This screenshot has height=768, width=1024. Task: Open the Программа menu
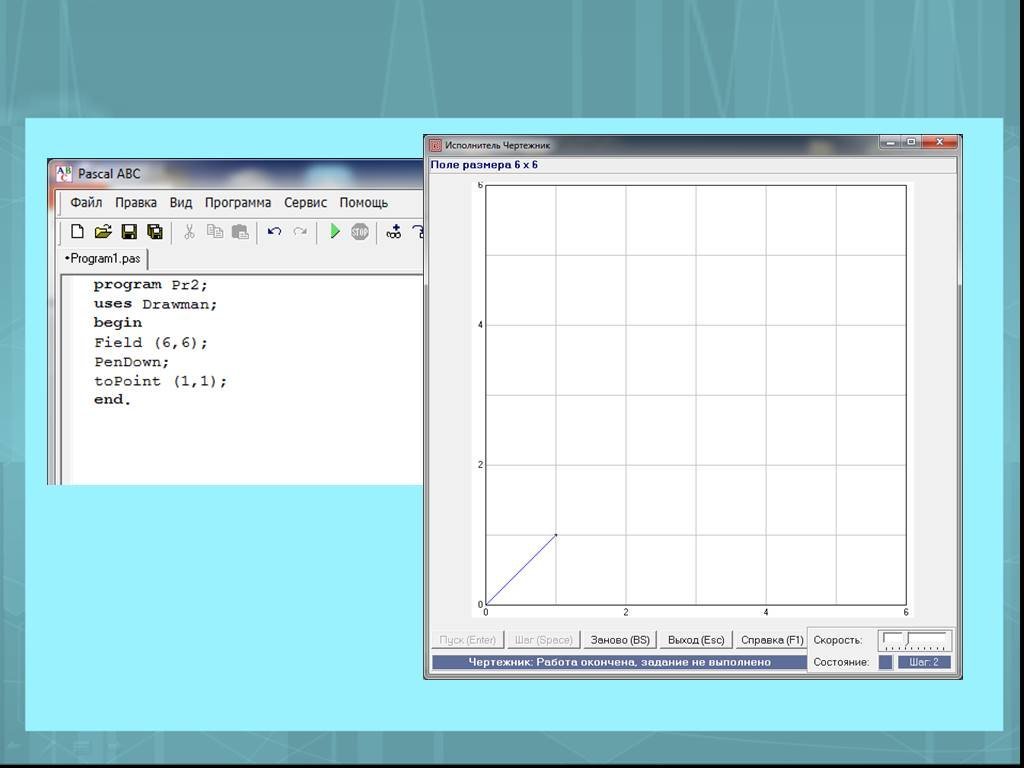pyautogui.click(x=238, y=202)
